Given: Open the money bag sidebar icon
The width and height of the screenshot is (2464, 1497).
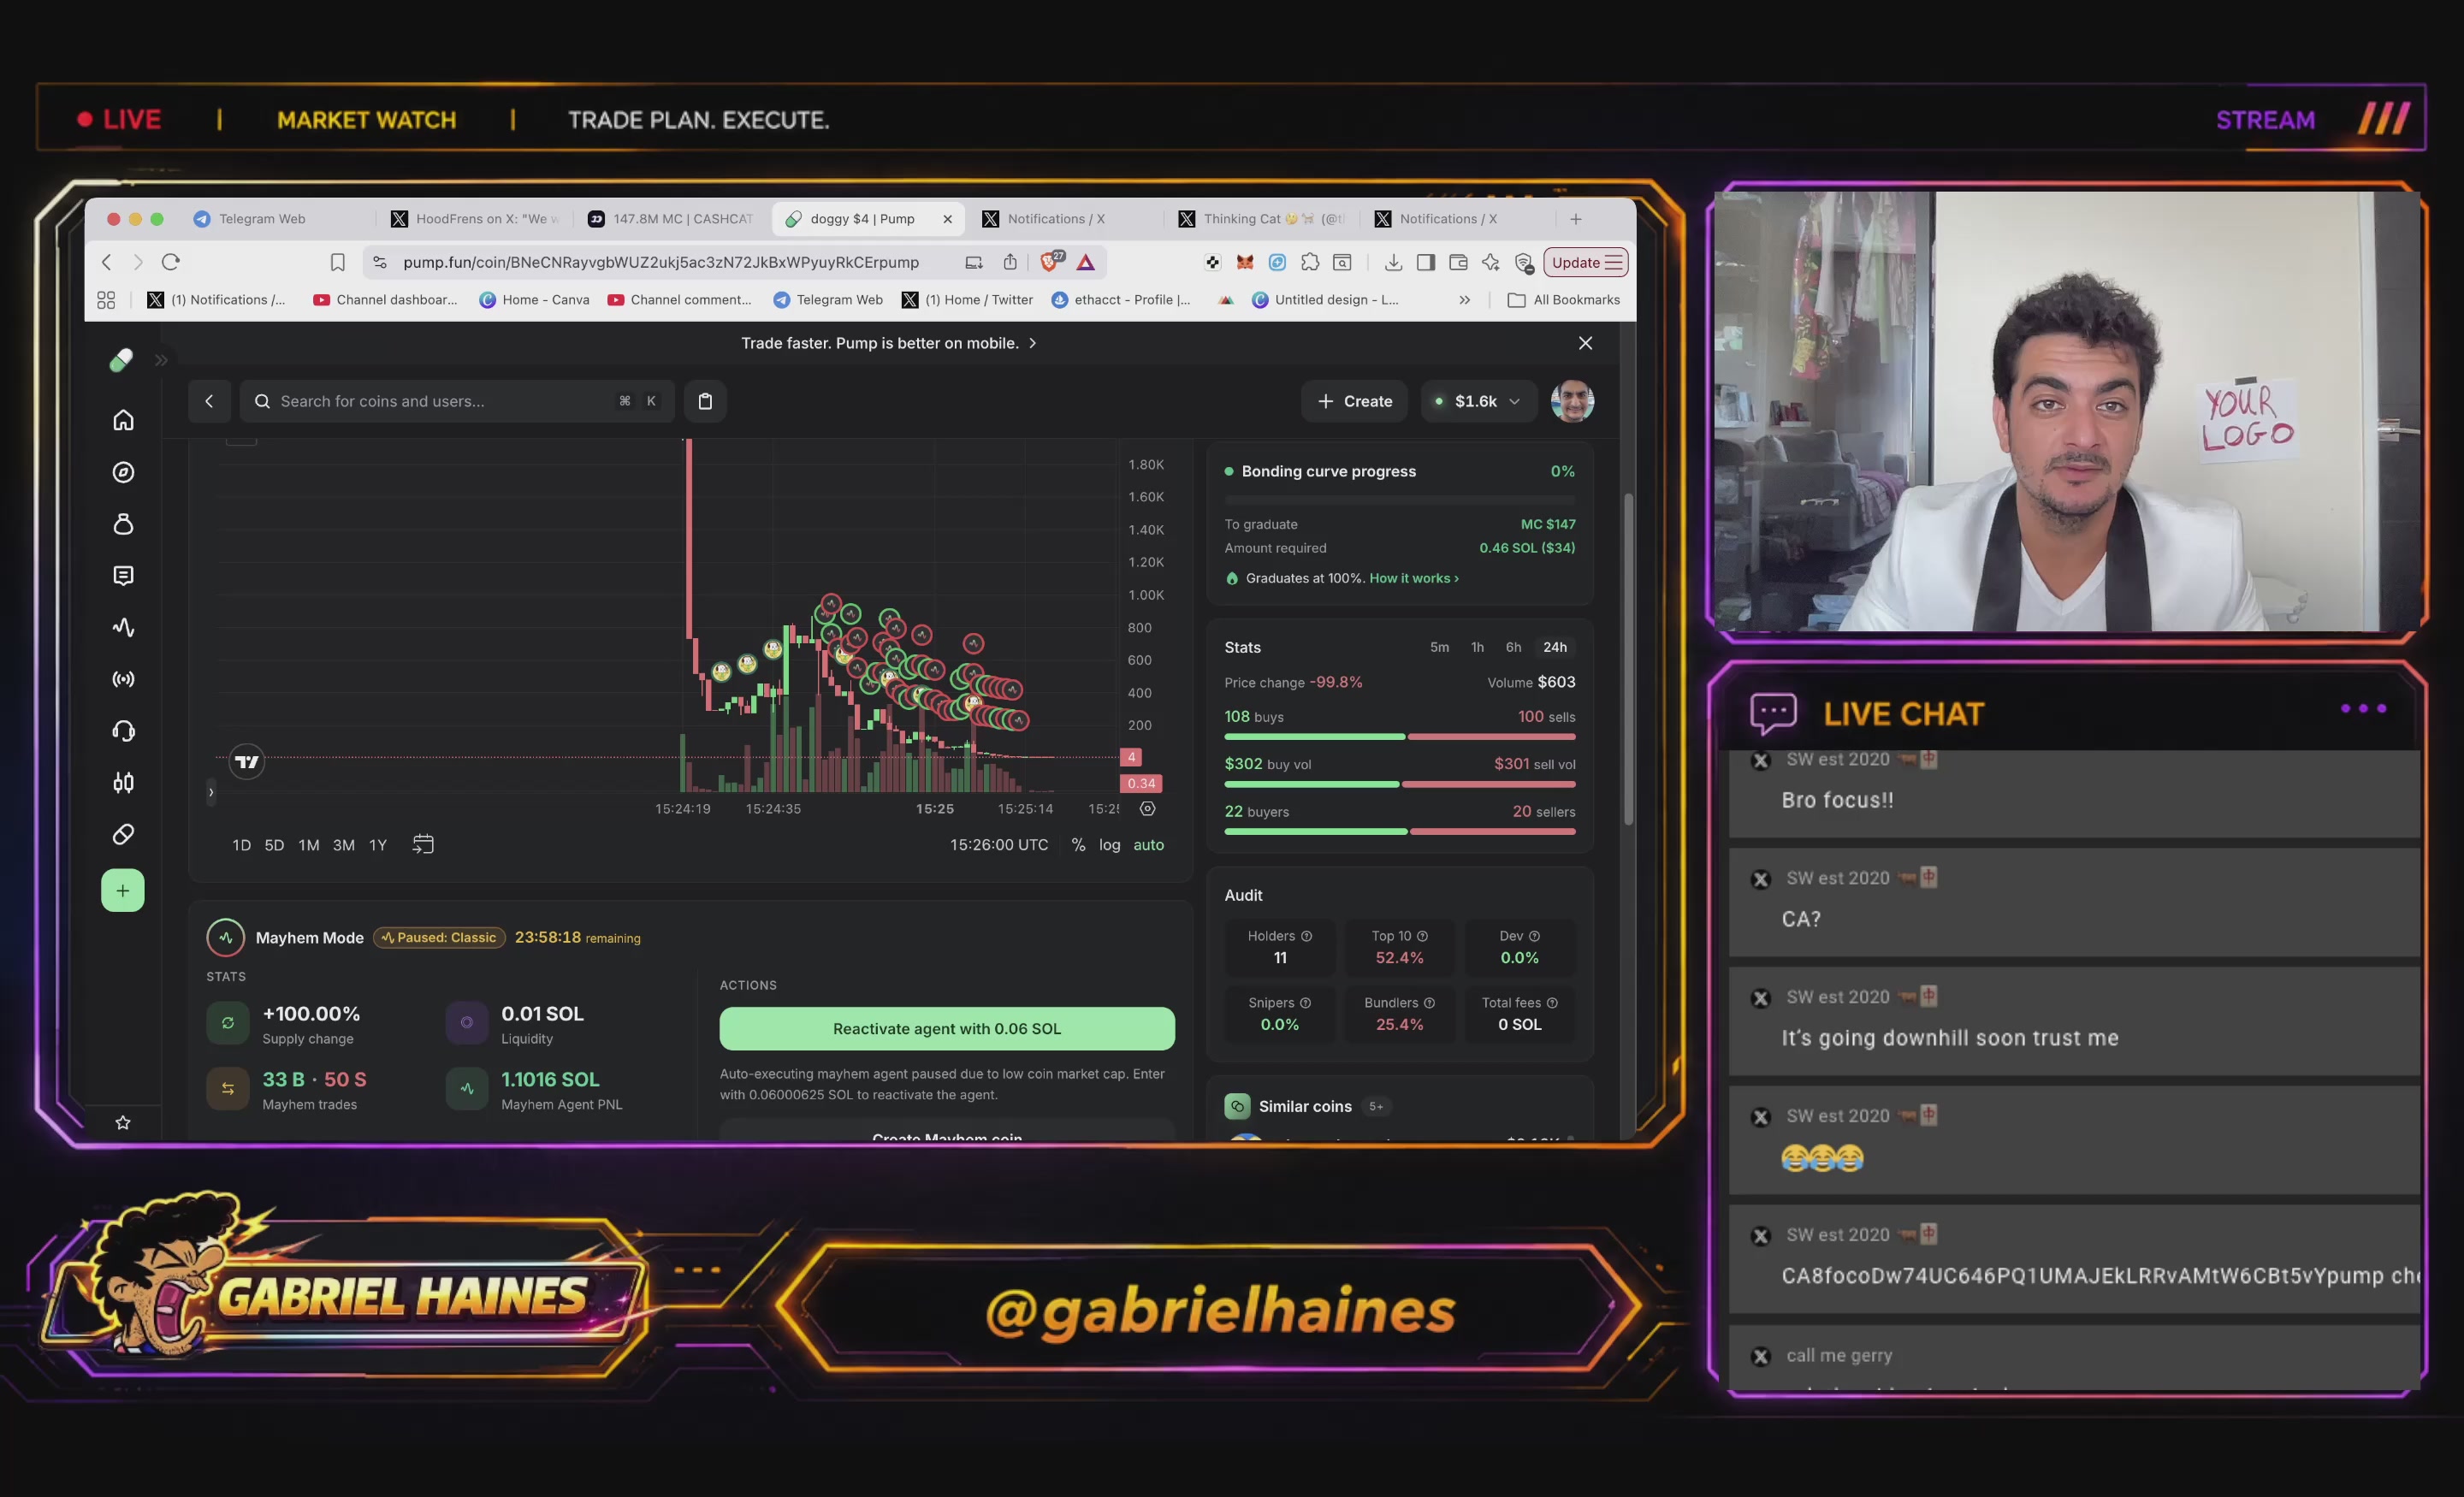Looking at the screenshot, I should click(123, 523).
